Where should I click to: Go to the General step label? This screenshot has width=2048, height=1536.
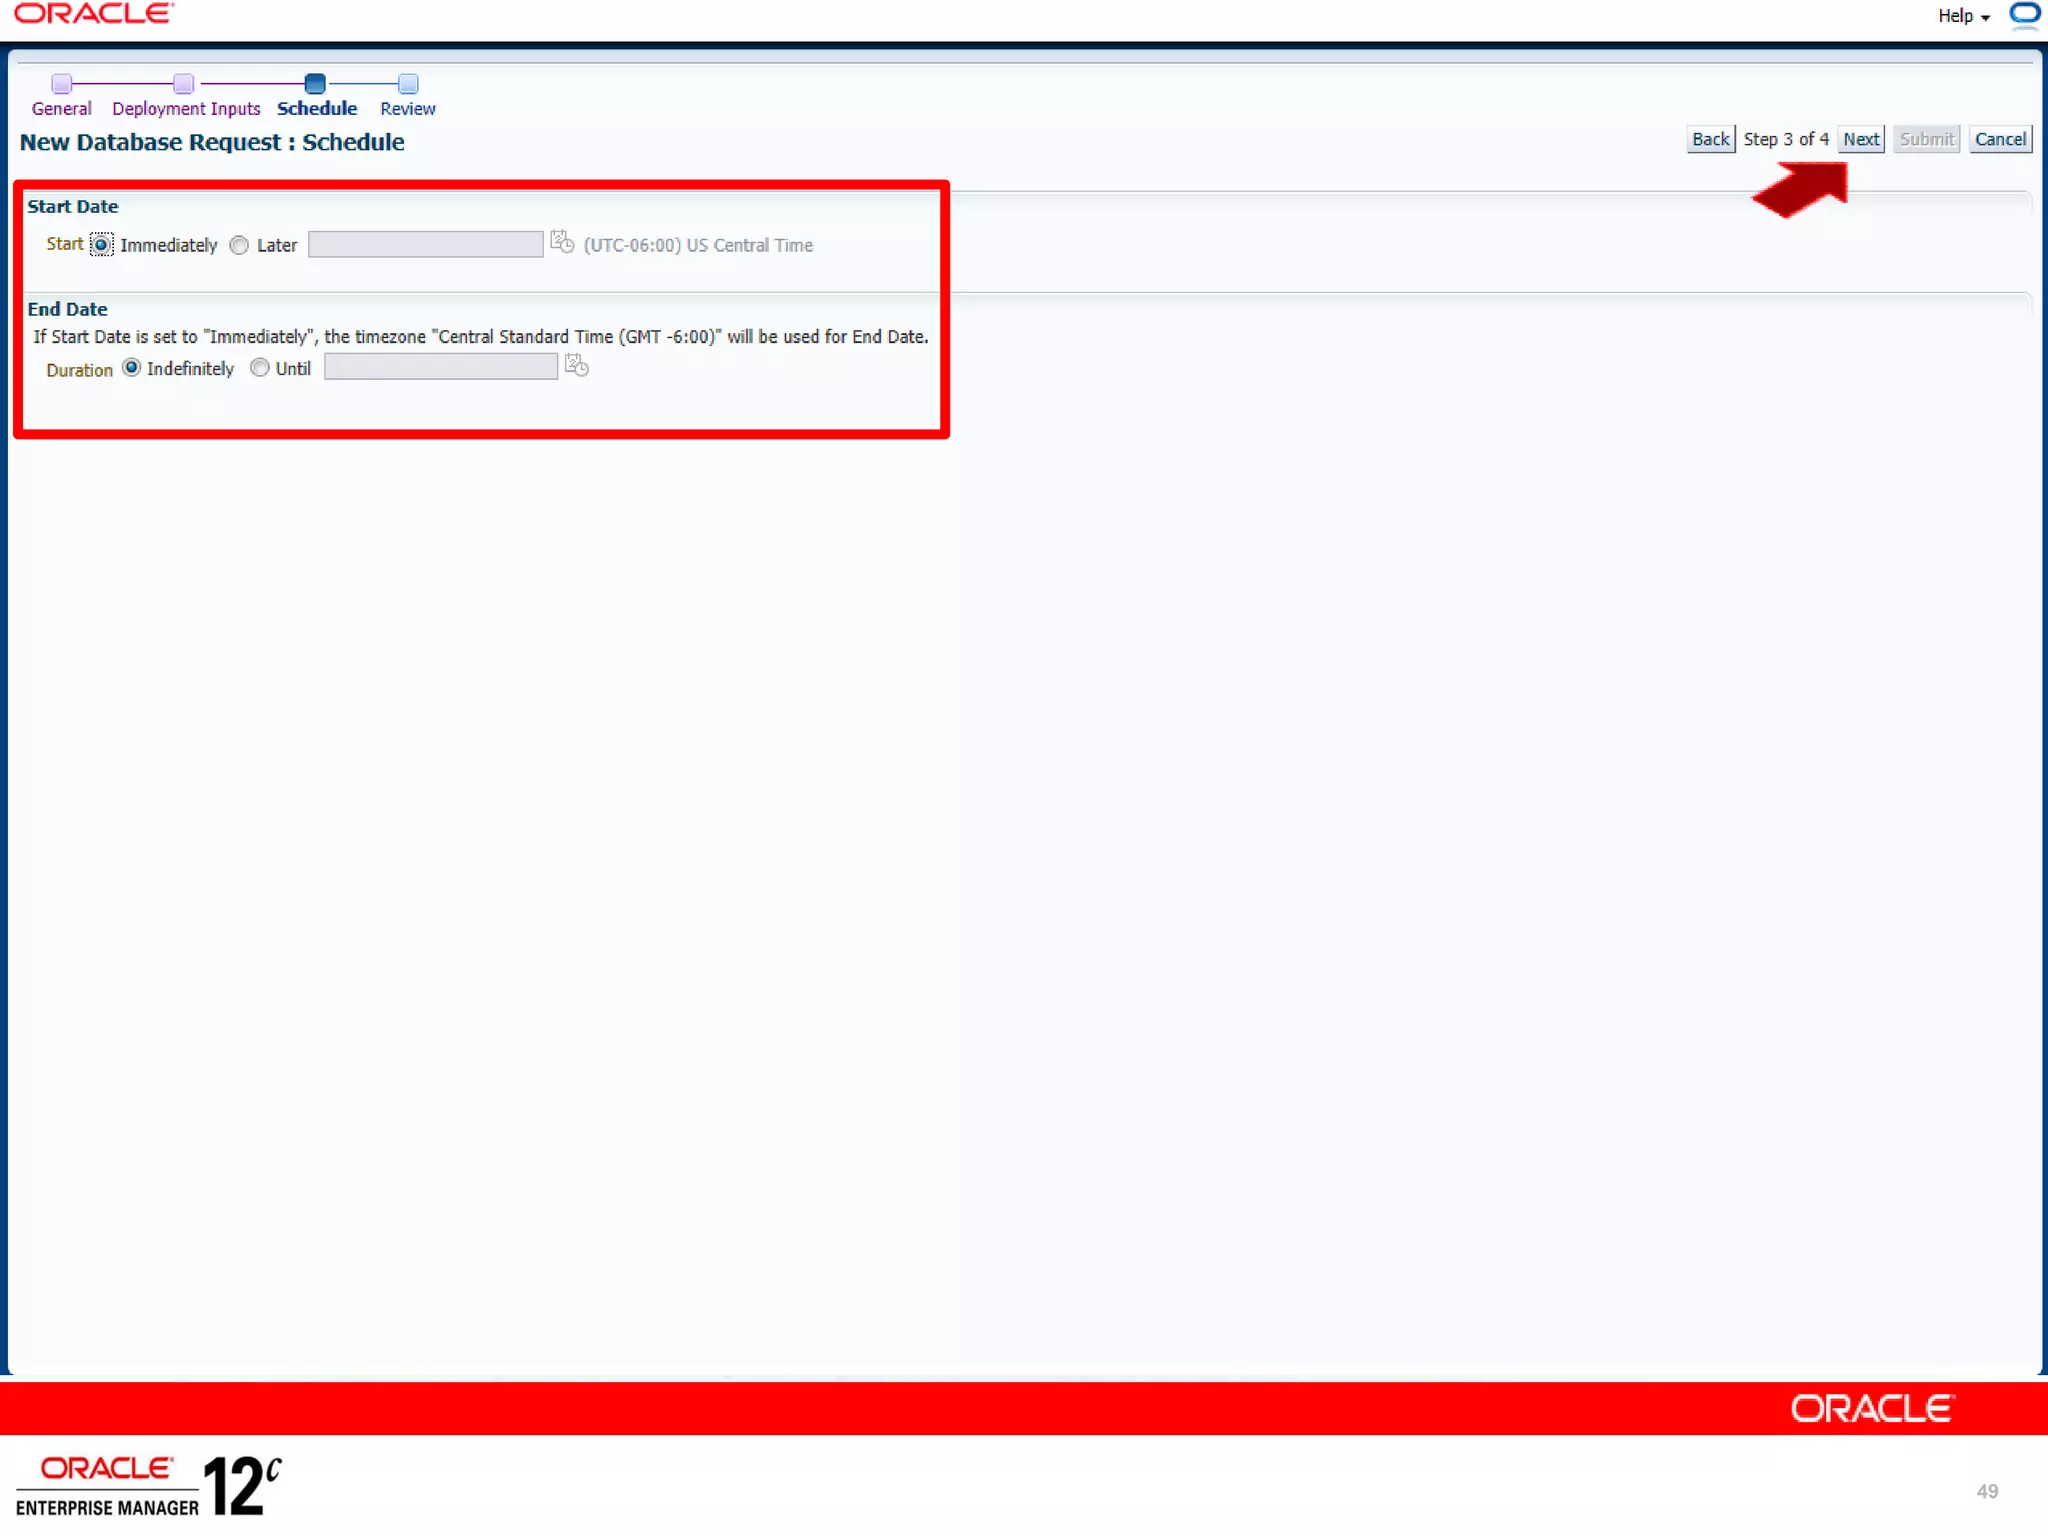[x=62, y=109]
